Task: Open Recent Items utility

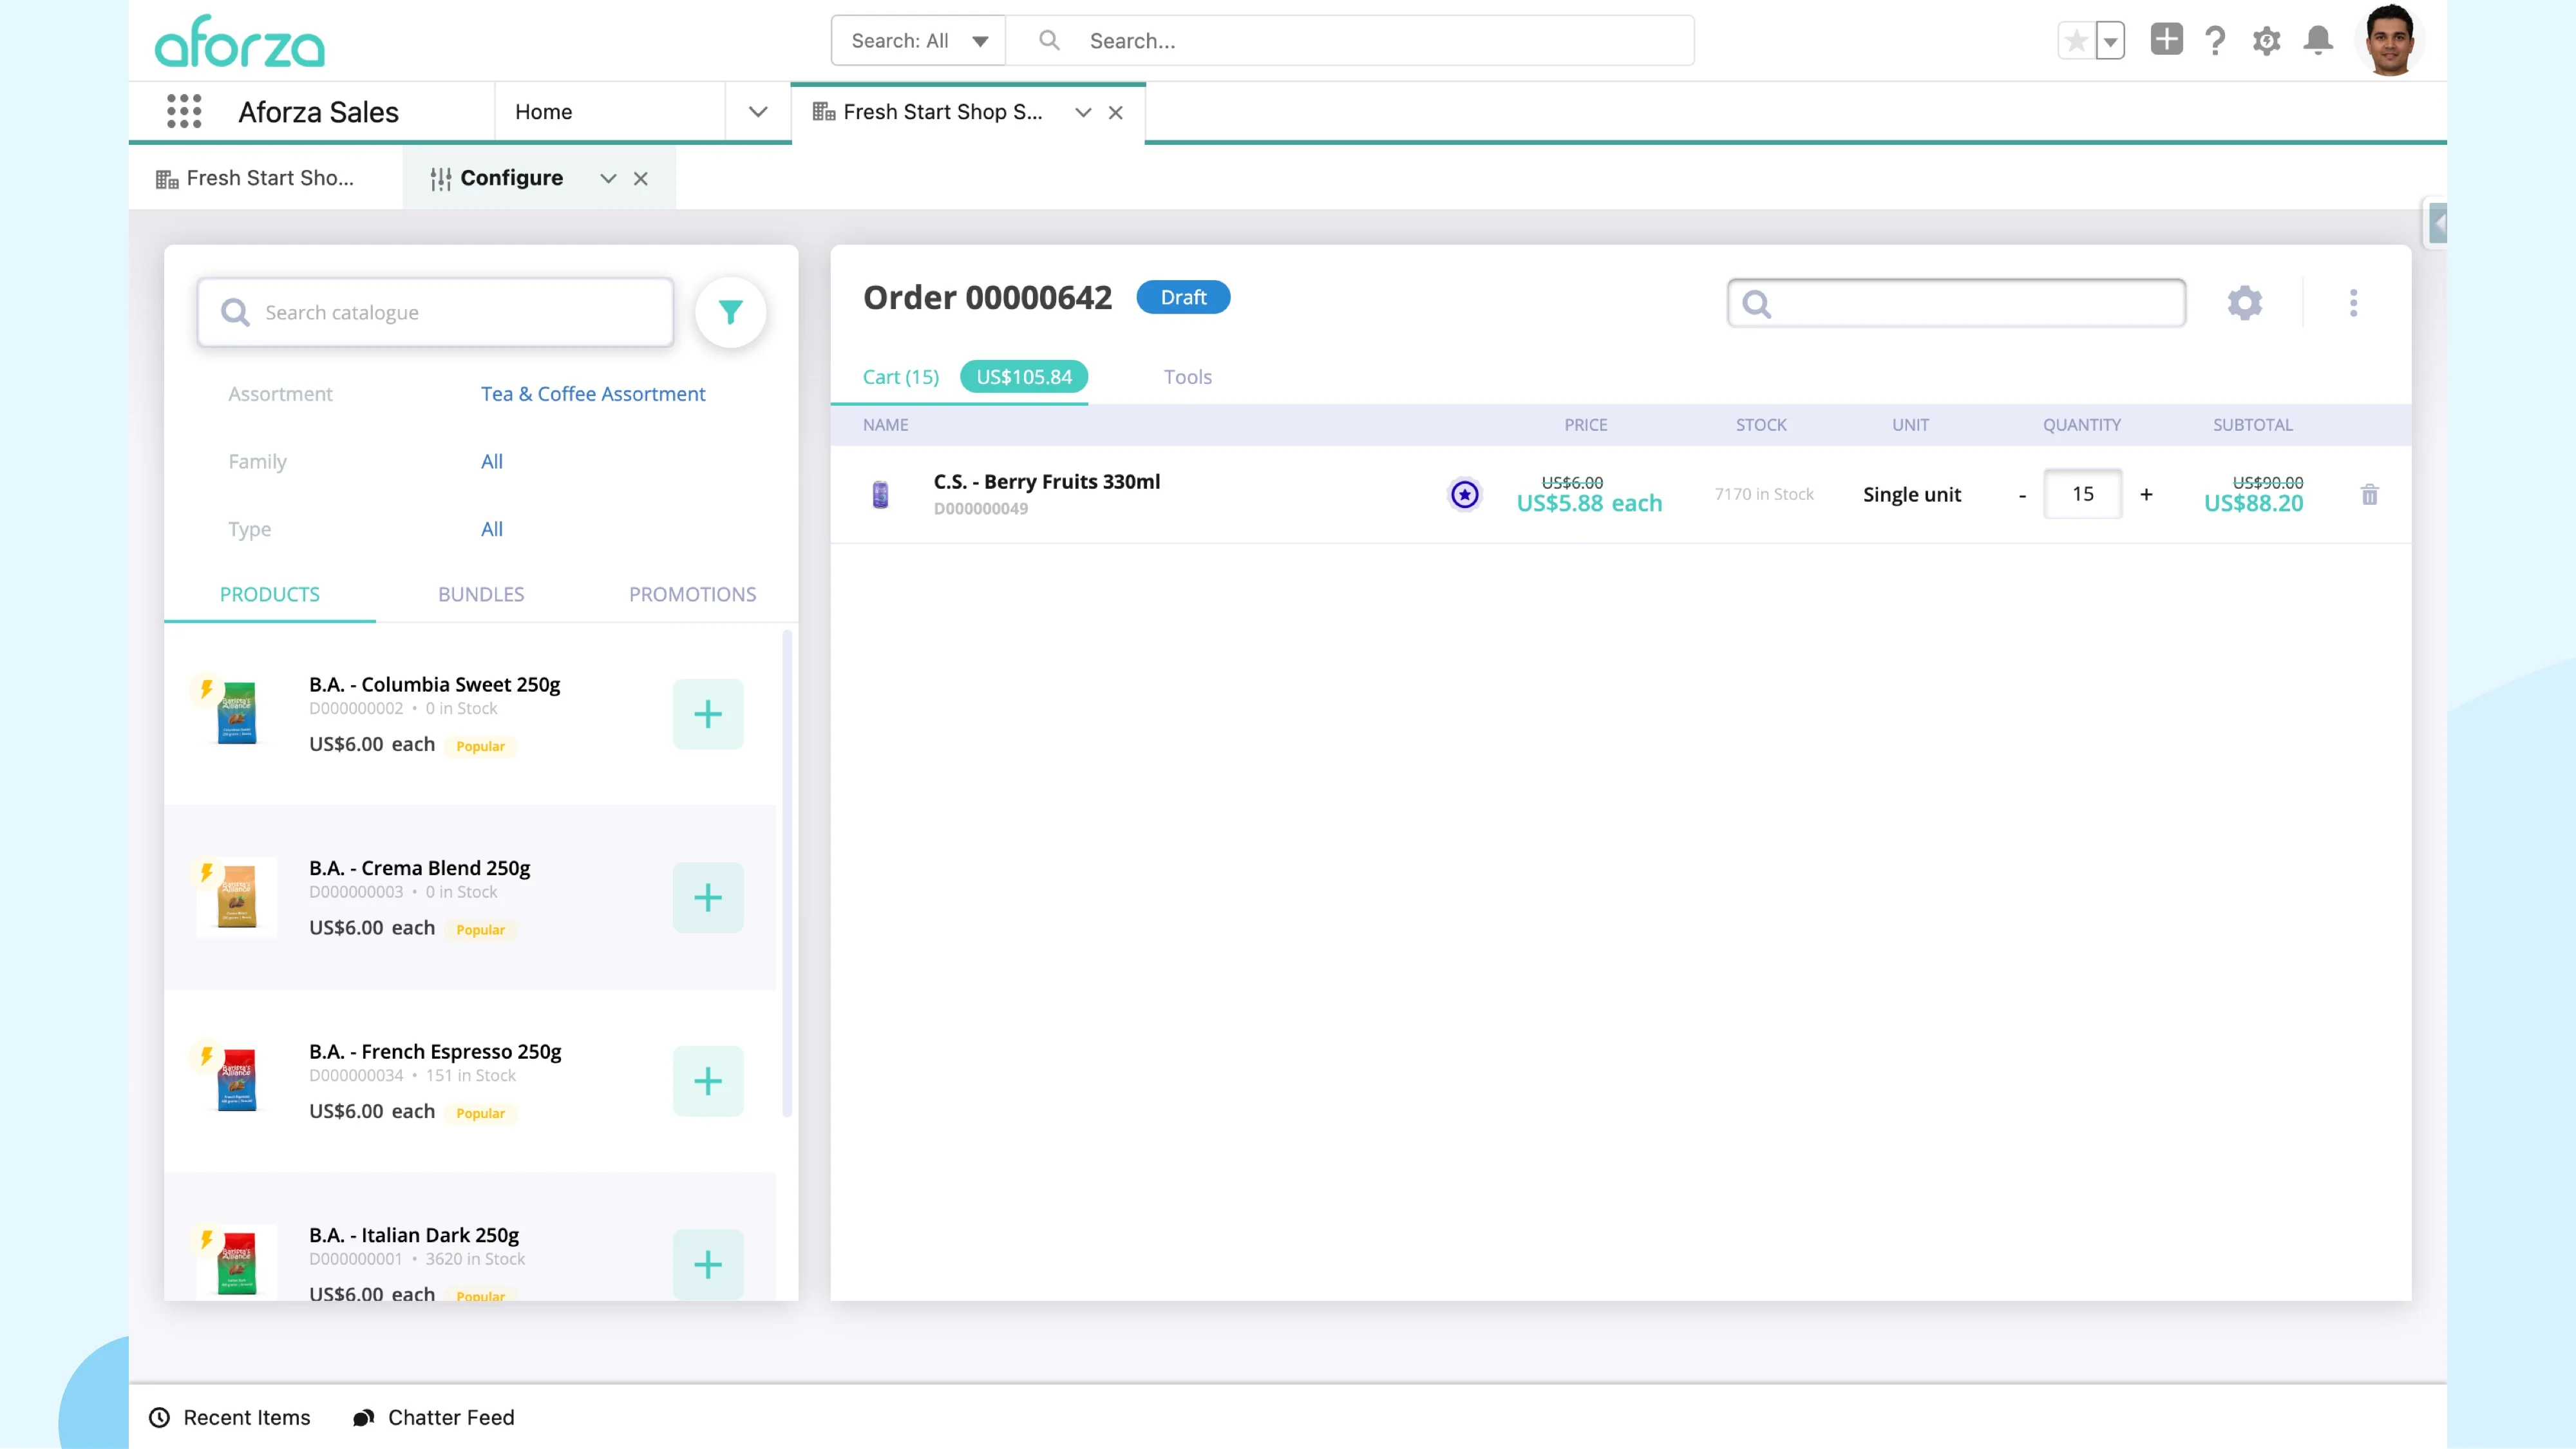Action: click(x=230, y=1418)
